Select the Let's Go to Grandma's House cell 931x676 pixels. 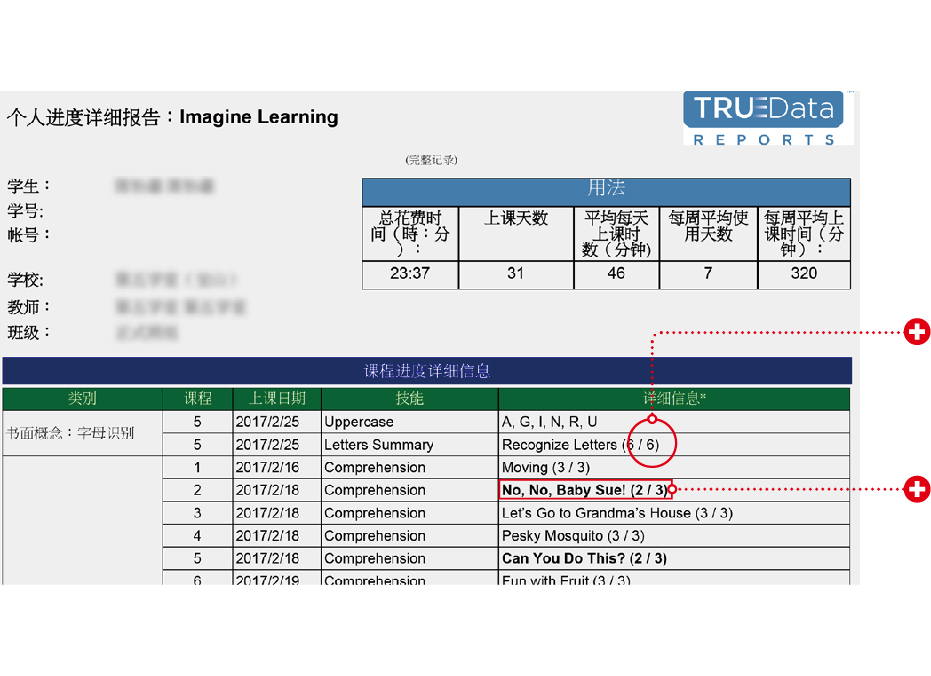coord(674,513)
